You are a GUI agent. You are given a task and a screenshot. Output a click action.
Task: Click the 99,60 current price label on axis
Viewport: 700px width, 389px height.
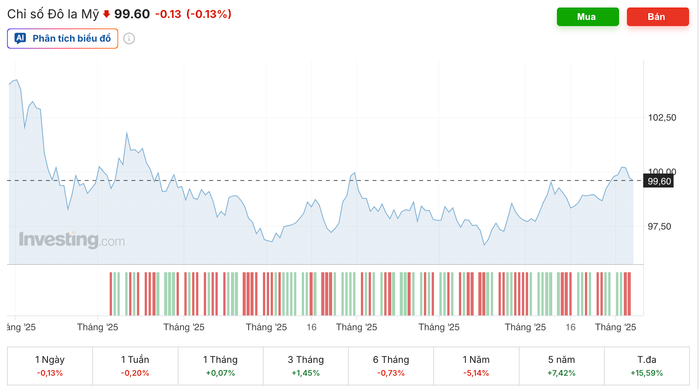pos(658,181)
